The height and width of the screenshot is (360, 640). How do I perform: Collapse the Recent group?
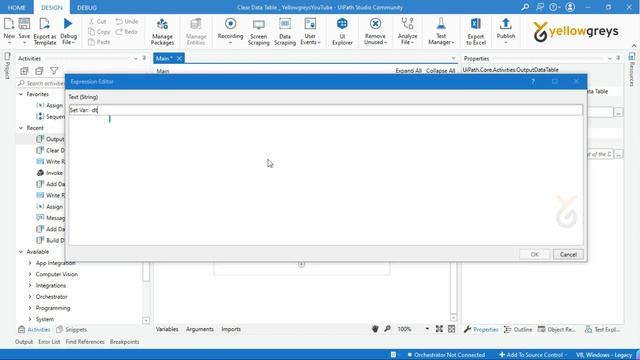coord(21,128)
